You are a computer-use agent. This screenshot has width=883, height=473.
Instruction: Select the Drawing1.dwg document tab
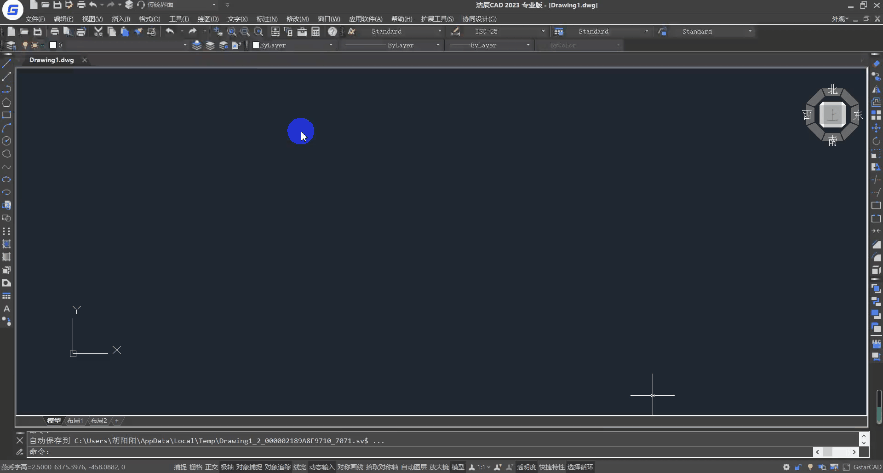point(51,60)
